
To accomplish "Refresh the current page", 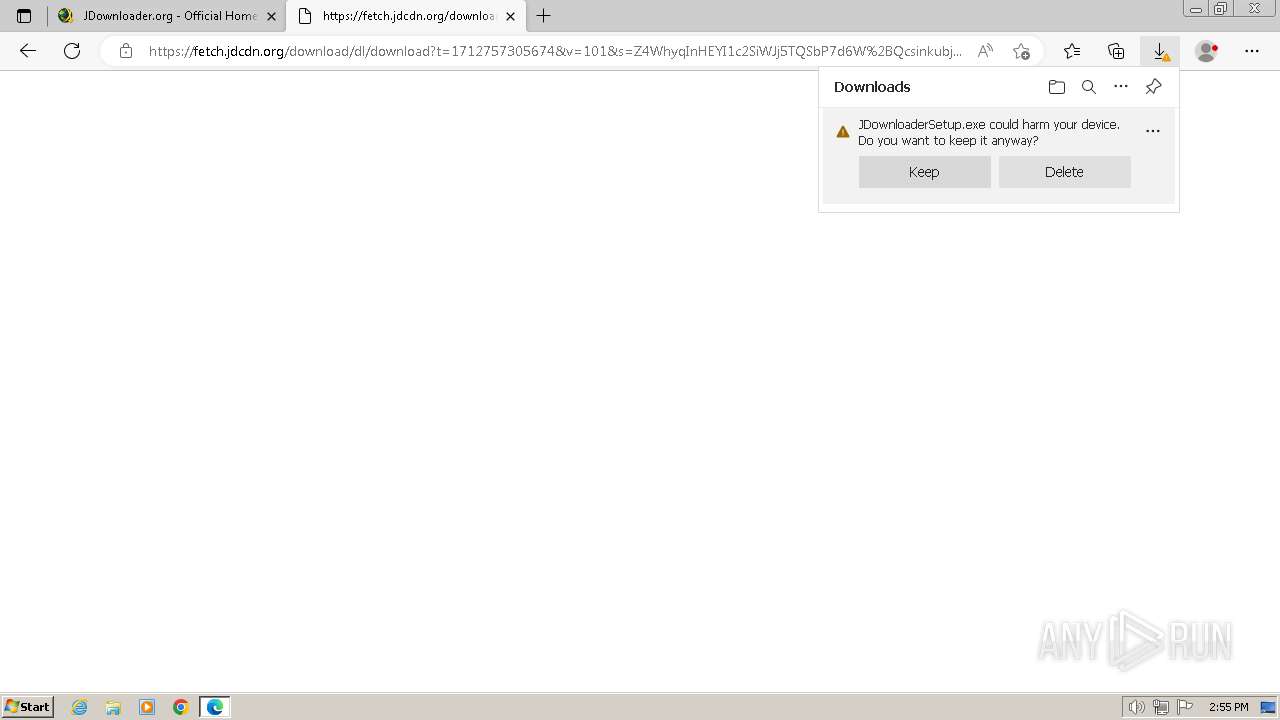I will pos(72,51).
